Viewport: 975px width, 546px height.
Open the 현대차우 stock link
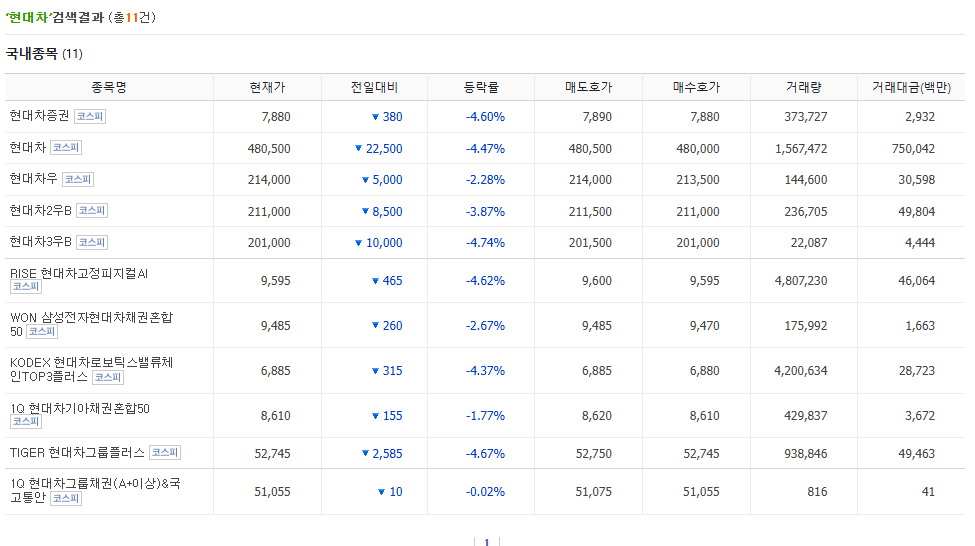point(33,179)
